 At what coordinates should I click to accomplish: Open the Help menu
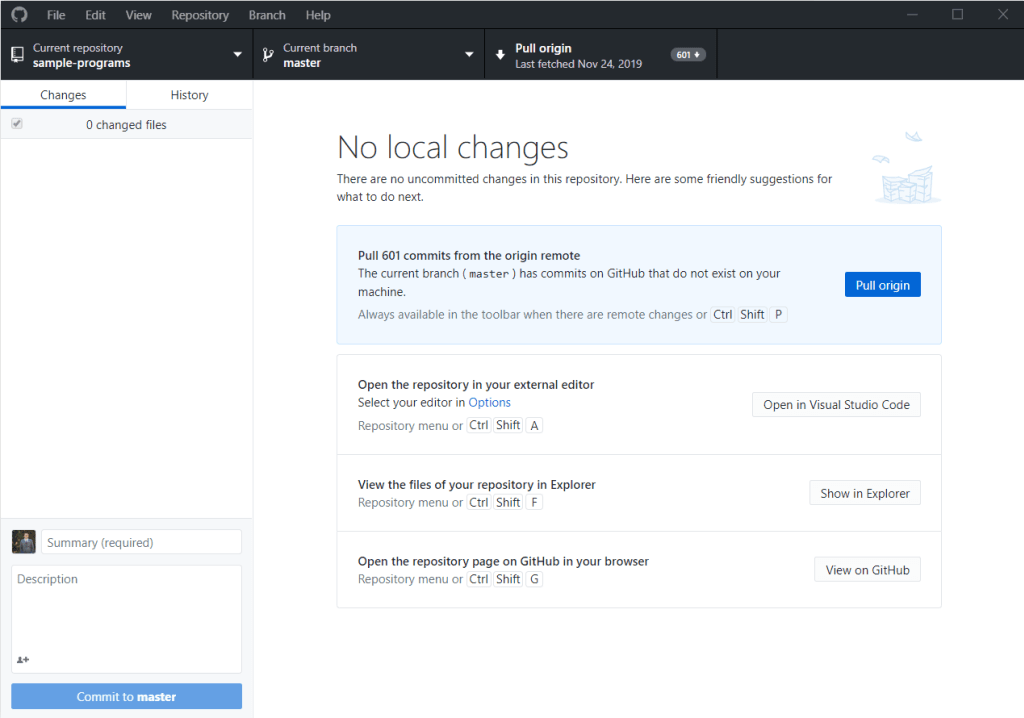318,15
